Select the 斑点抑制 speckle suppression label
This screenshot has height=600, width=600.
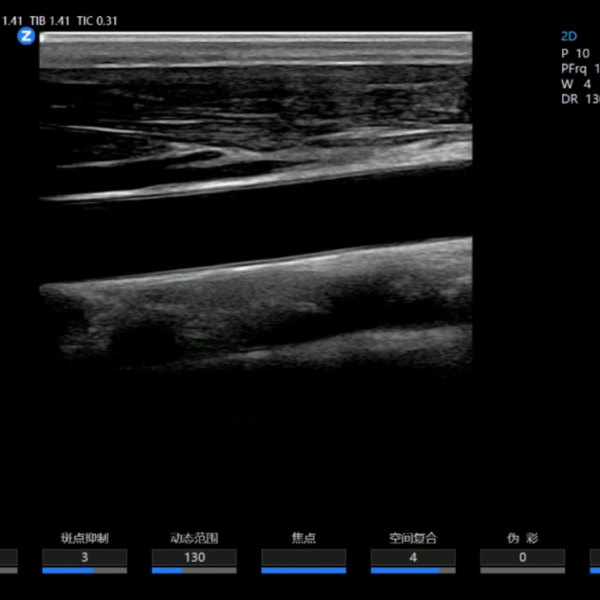click(85, 538)
